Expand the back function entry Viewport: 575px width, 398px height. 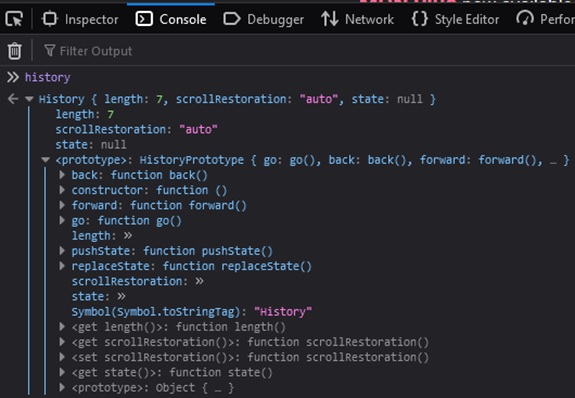click(62, 175)
